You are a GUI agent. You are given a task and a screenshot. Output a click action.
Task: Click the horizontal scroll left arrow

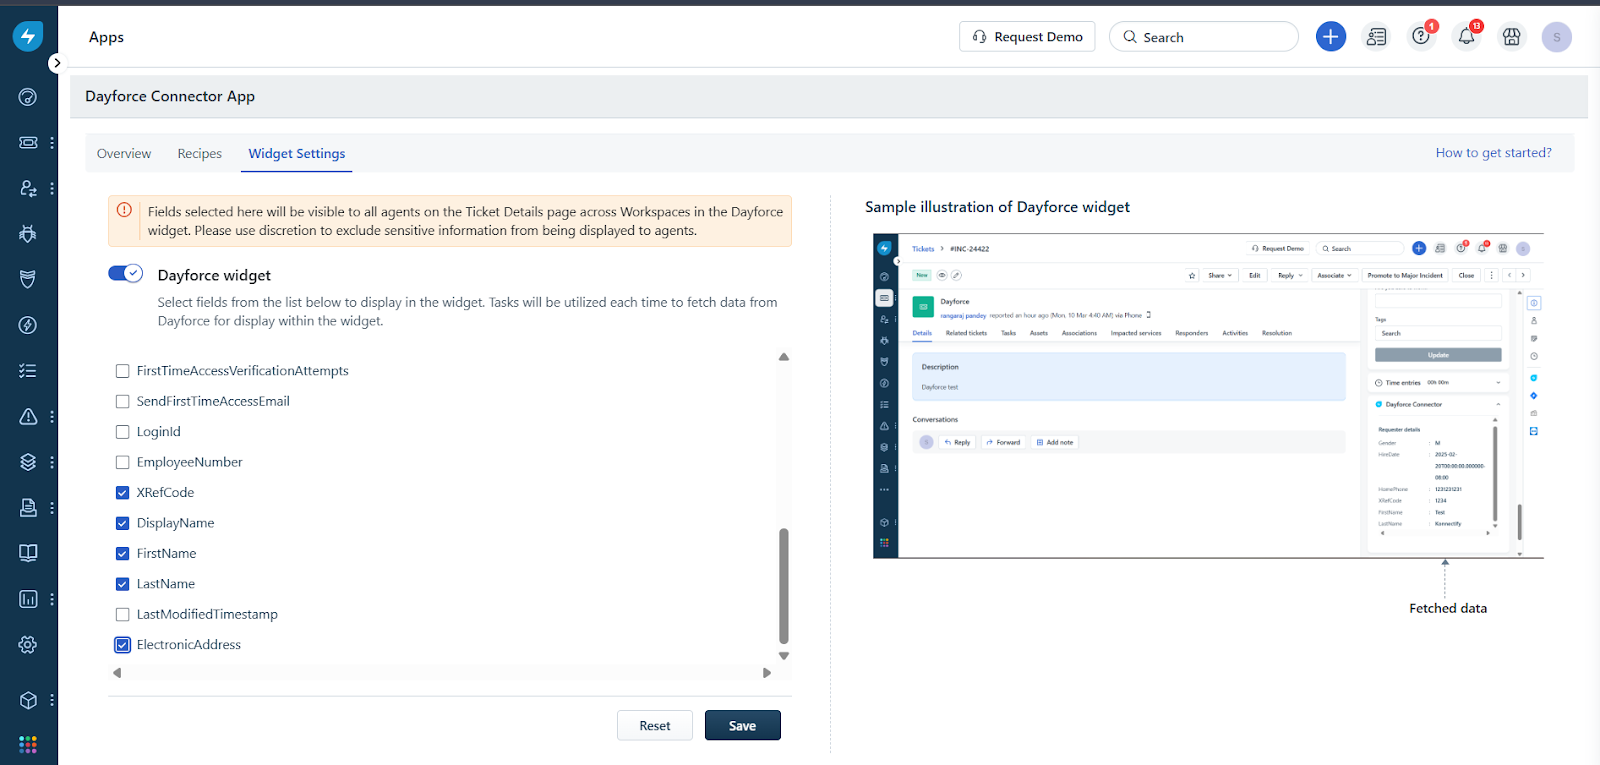click(x=117, y=673)
